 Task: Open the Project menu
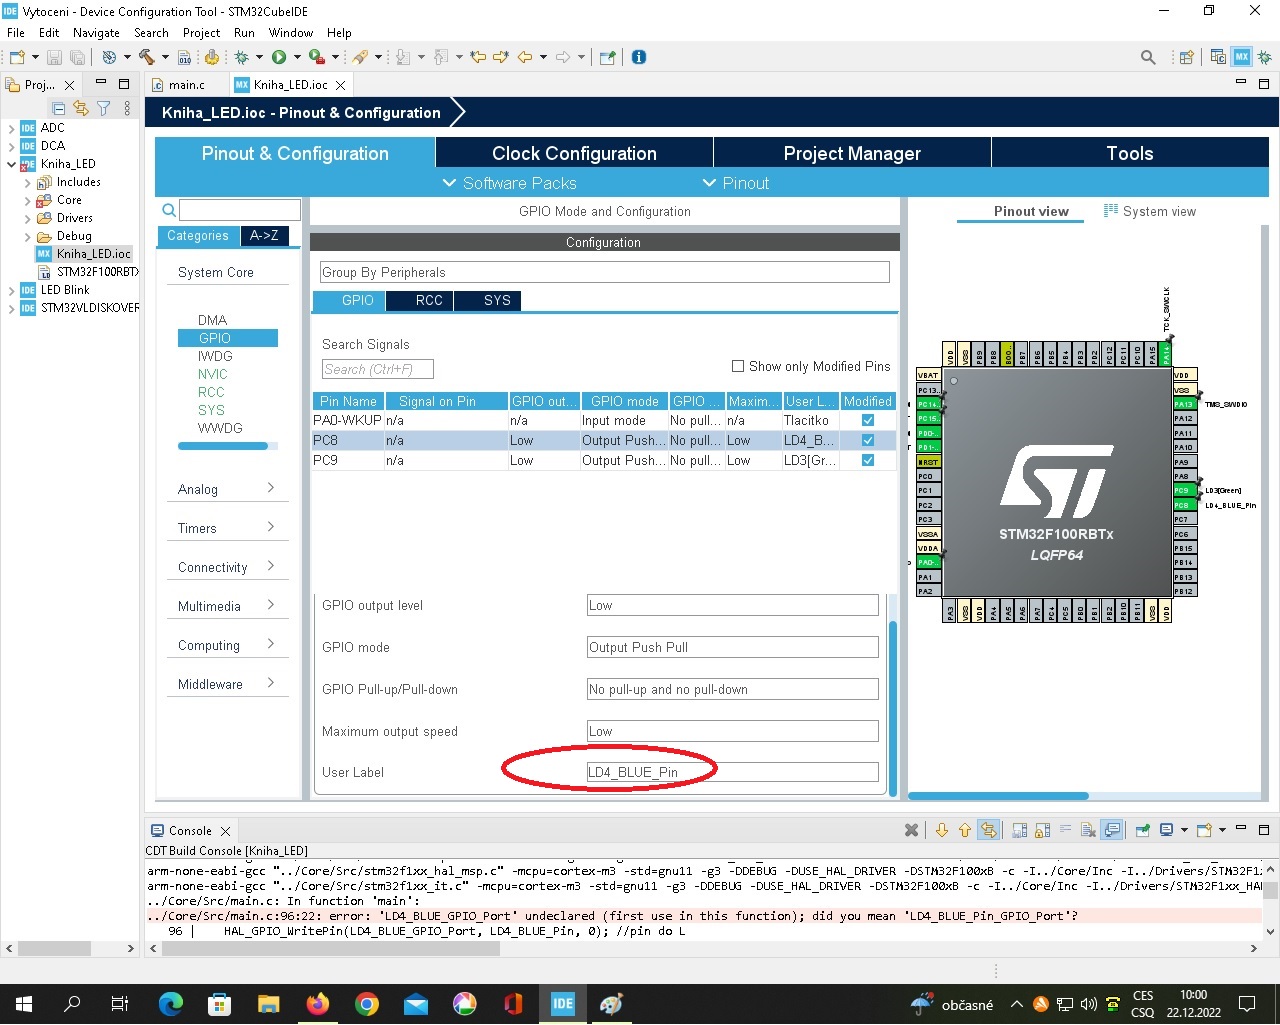pyautogui.click(x=201, y=32)
